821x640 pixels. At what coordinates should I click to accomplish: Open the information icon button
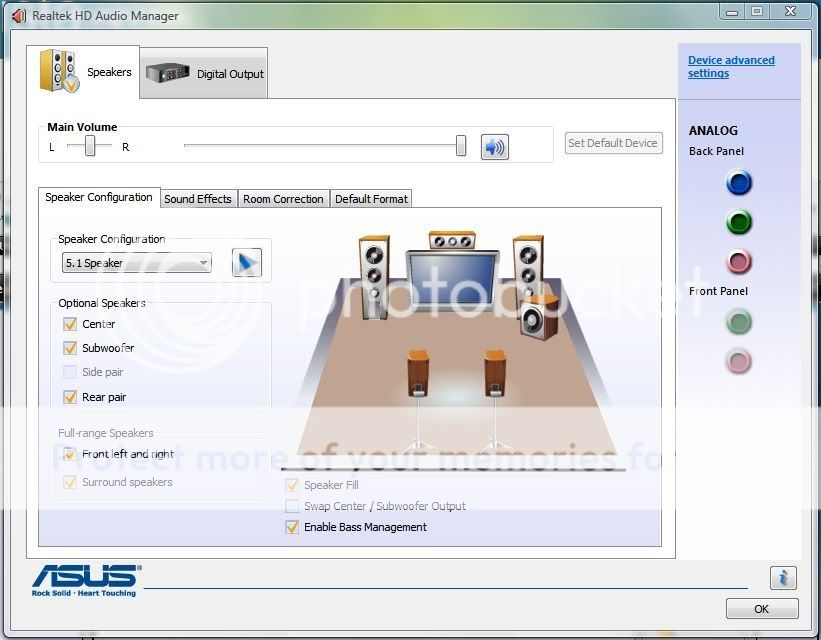[x=783, y=577]
